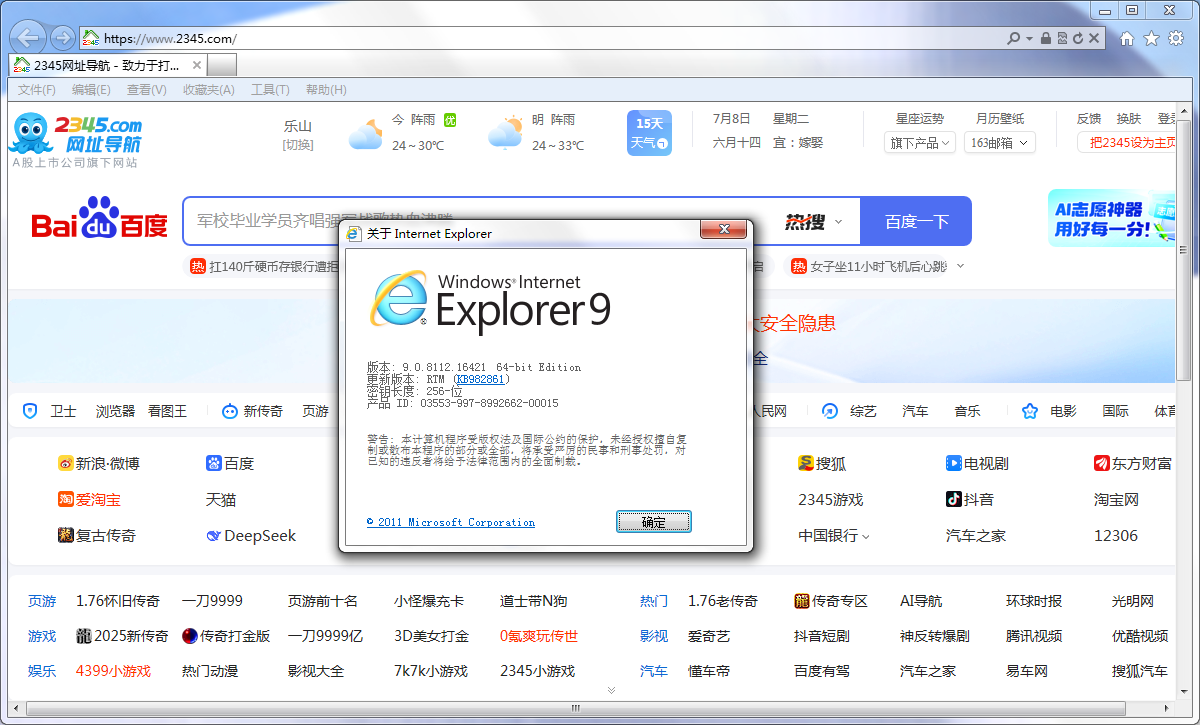Screen dimensions: 1200x725
Task: Click the browser Forward arrow button
Action: tap(62, 38)
